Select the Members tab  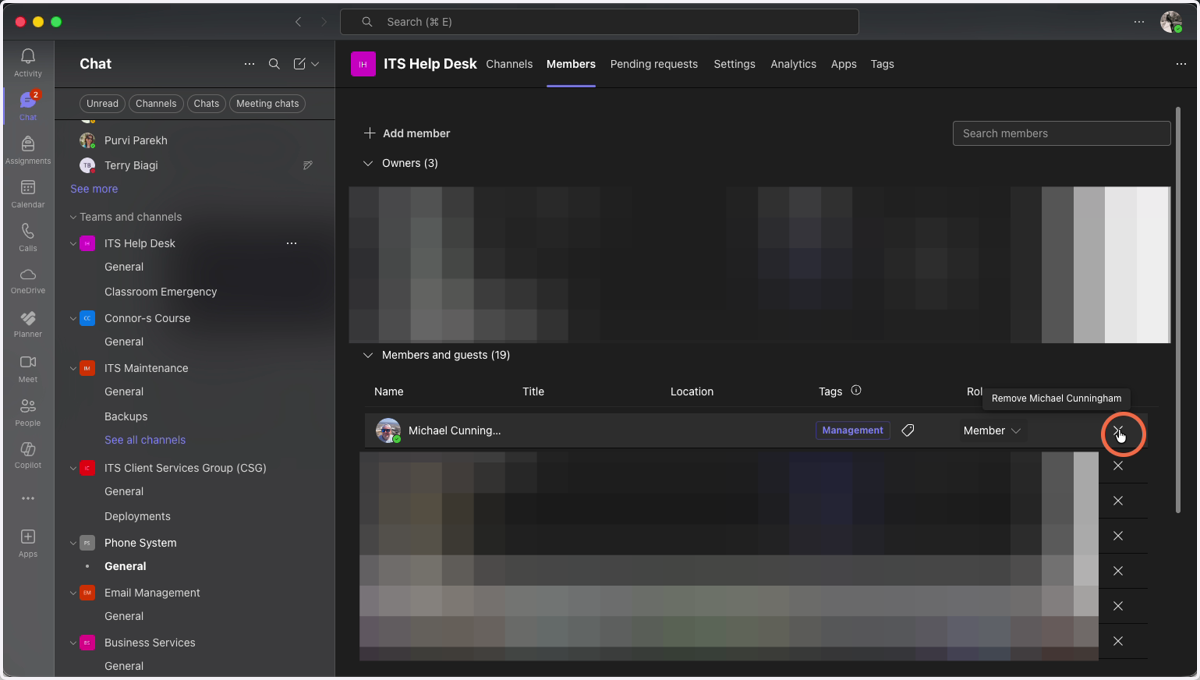[571, 64]
